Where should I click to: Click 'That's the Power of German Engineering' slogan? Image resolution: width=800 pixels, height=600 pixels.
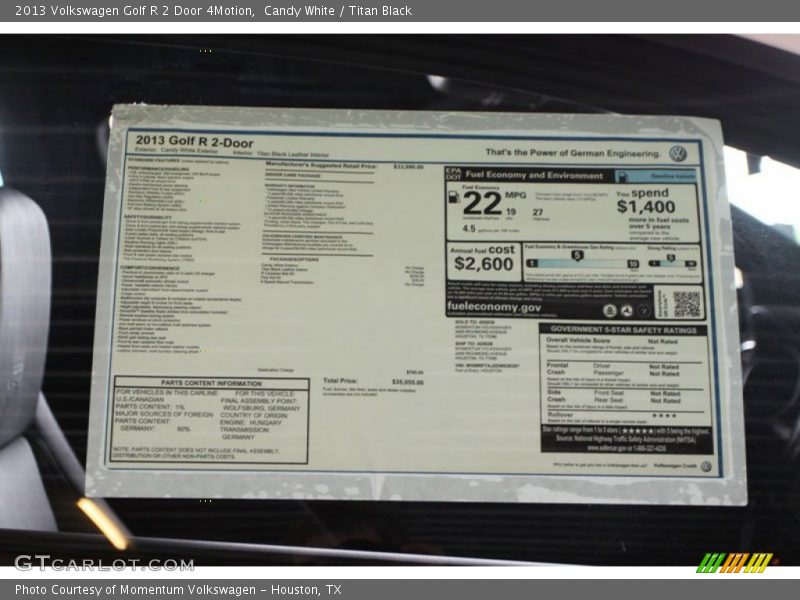(572, 153)
